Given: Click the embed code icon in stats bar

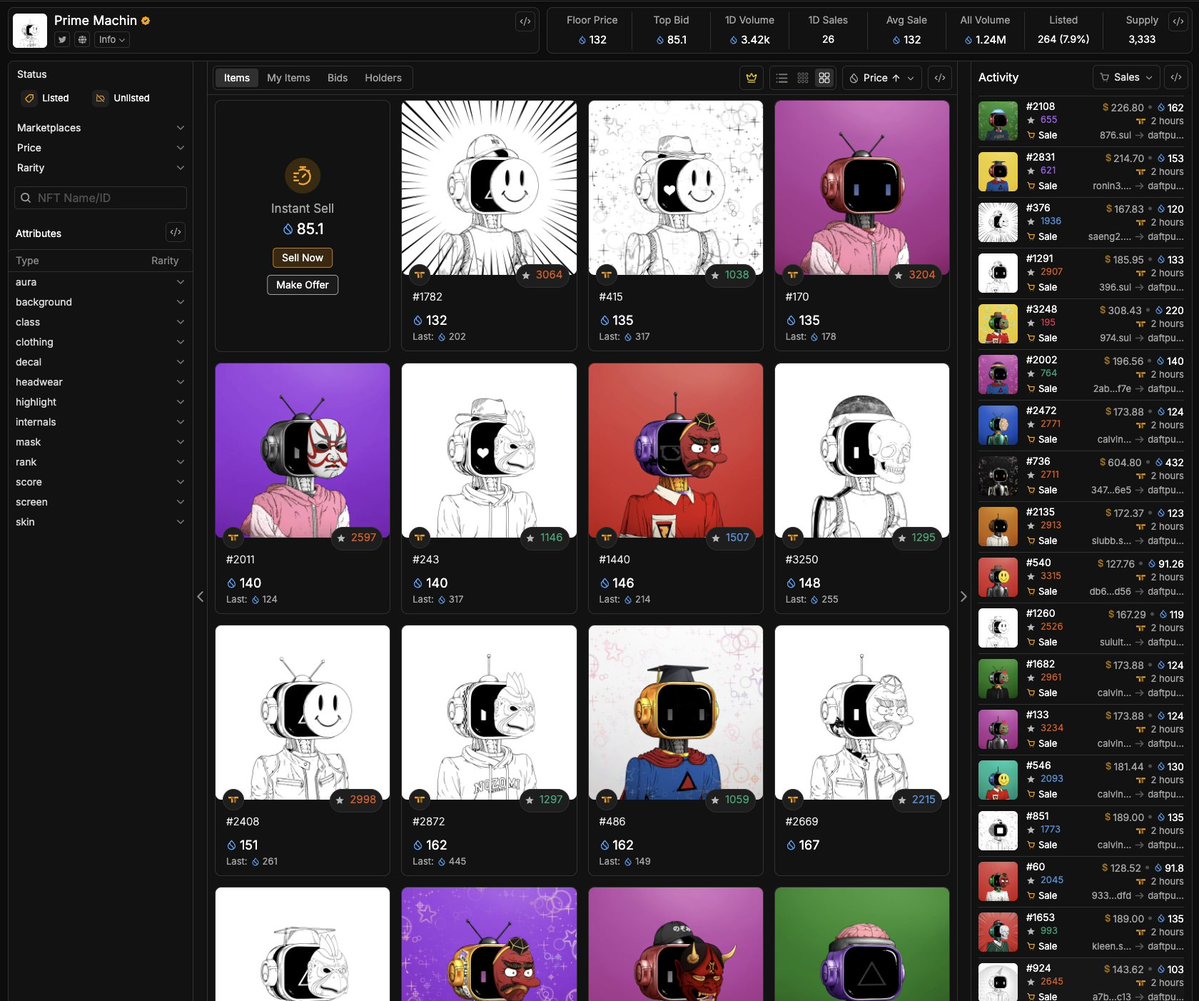Looking at the screenshot, I should coord(1178,21).
